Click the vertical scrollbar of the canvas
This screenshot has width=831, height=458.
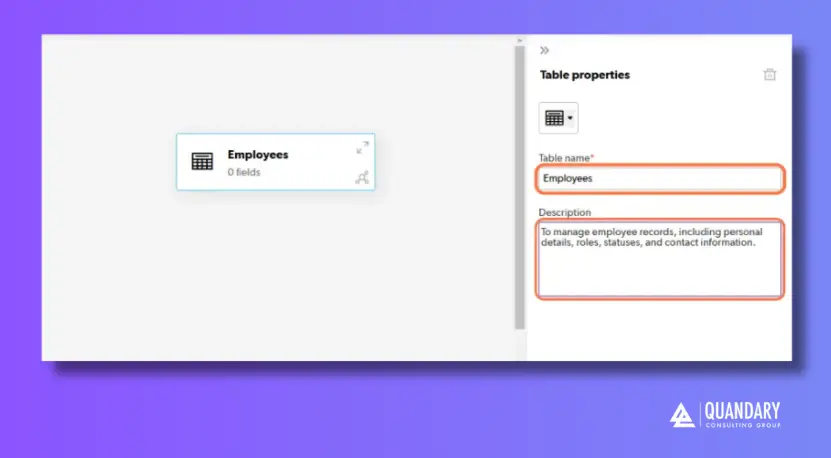519,187
